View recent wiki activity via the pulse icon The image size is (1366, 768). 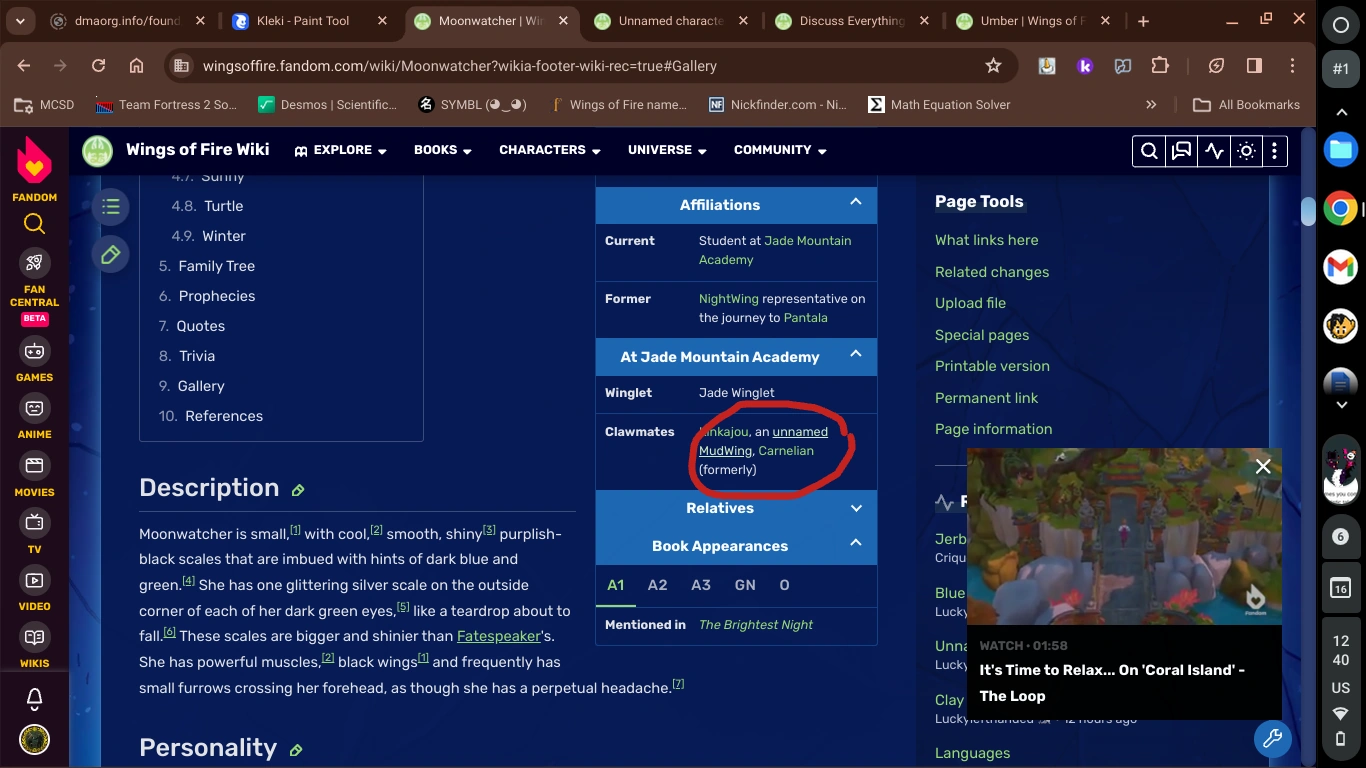1214,151
